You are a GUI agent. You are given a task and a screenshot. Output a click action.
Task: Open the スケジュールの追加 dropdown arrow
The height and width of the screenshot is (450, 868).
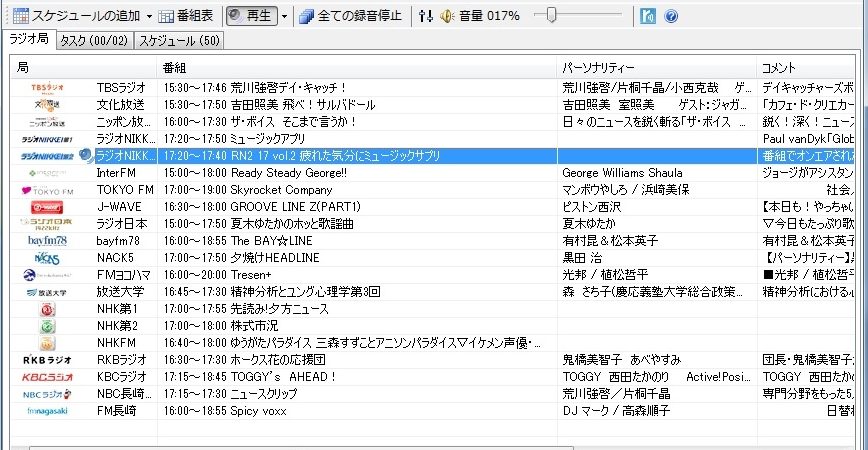tap(149, 17)
